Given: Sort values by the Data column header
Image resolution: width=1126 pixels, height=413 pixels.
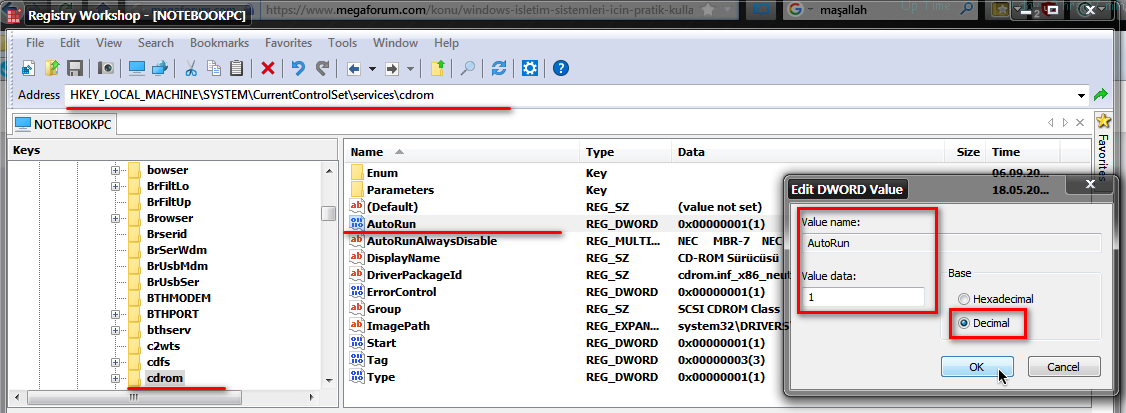Looking at the screenshot, I should click(808, 152).
